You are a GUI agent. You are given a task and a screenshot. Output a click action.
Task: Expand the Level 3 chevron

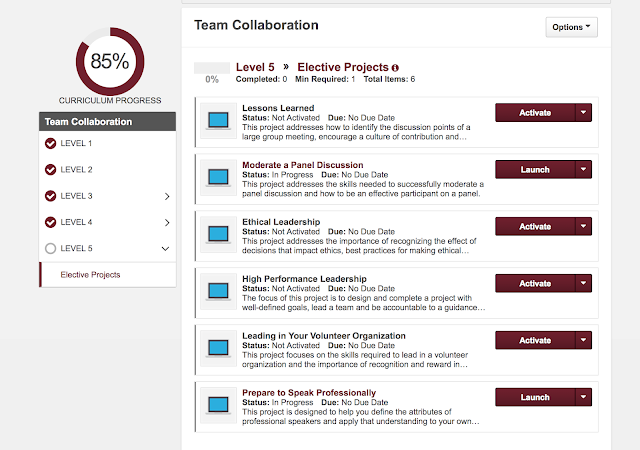166,196
